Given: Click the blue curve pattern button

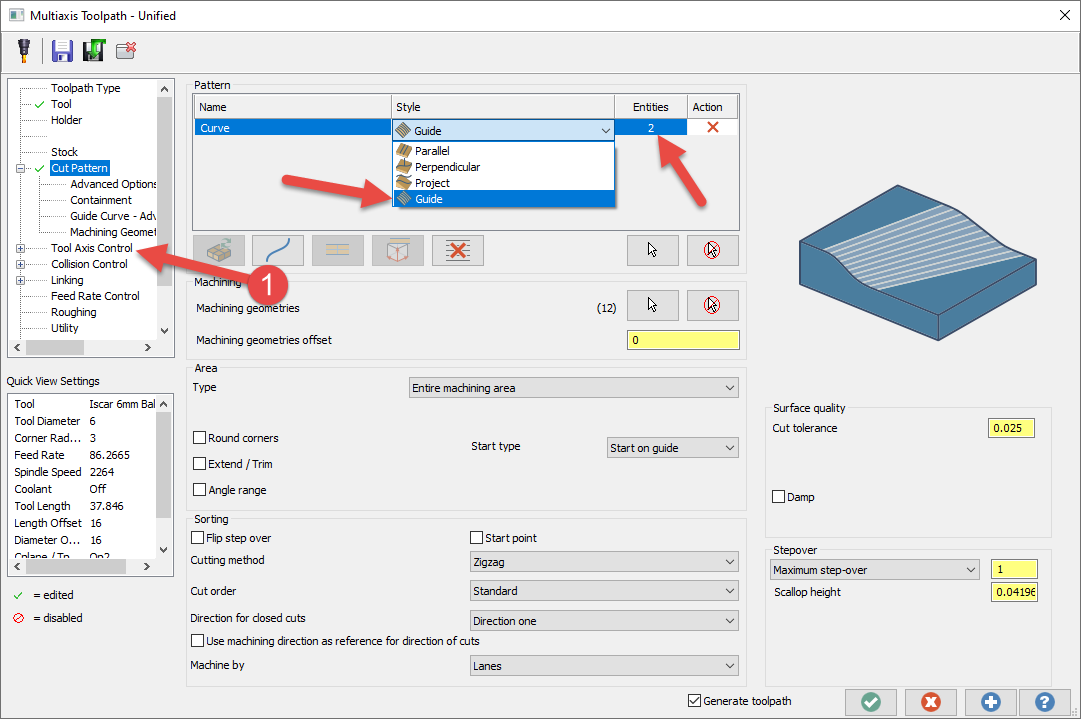Looking at the screenshot, I should [x=278, y=250].
